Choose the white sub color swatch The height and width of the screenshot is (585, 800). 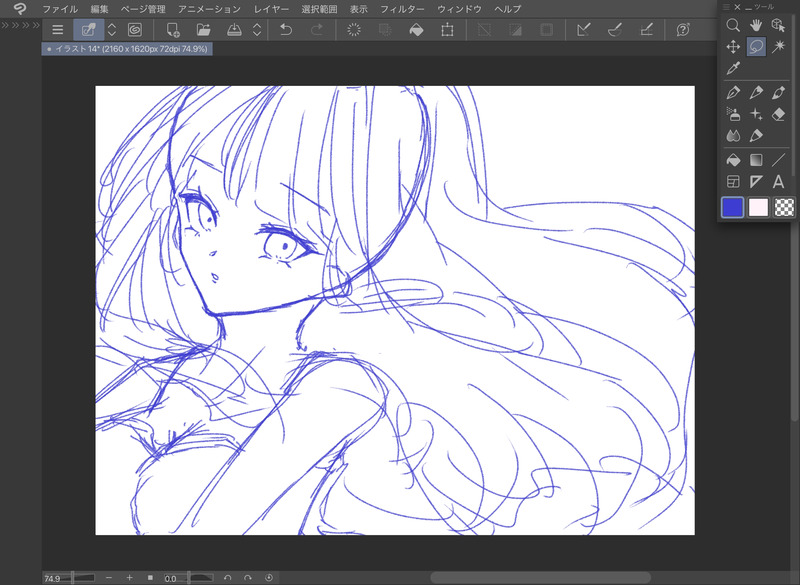(758, 208)
